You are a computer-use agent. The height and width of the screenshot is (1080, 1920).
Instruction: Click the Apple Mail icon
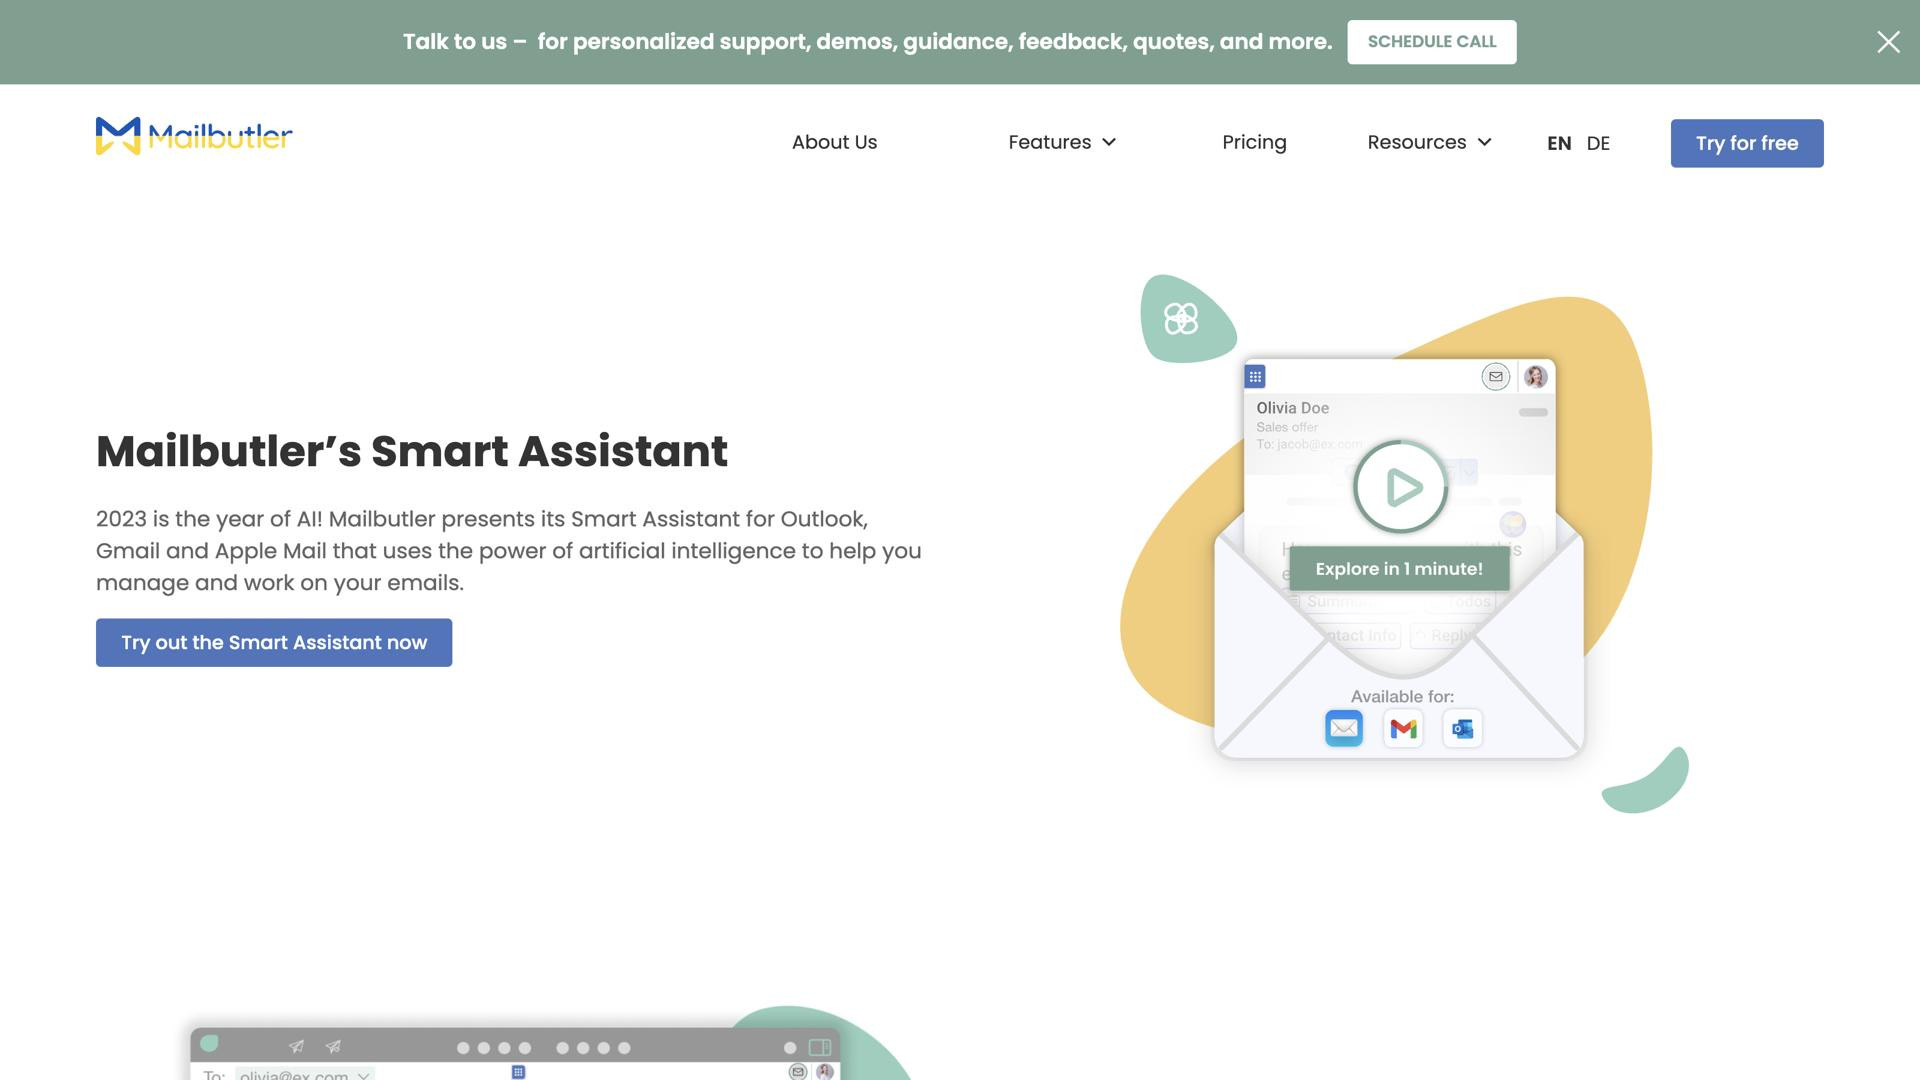pyautogui.click(x=1343, y=728)
